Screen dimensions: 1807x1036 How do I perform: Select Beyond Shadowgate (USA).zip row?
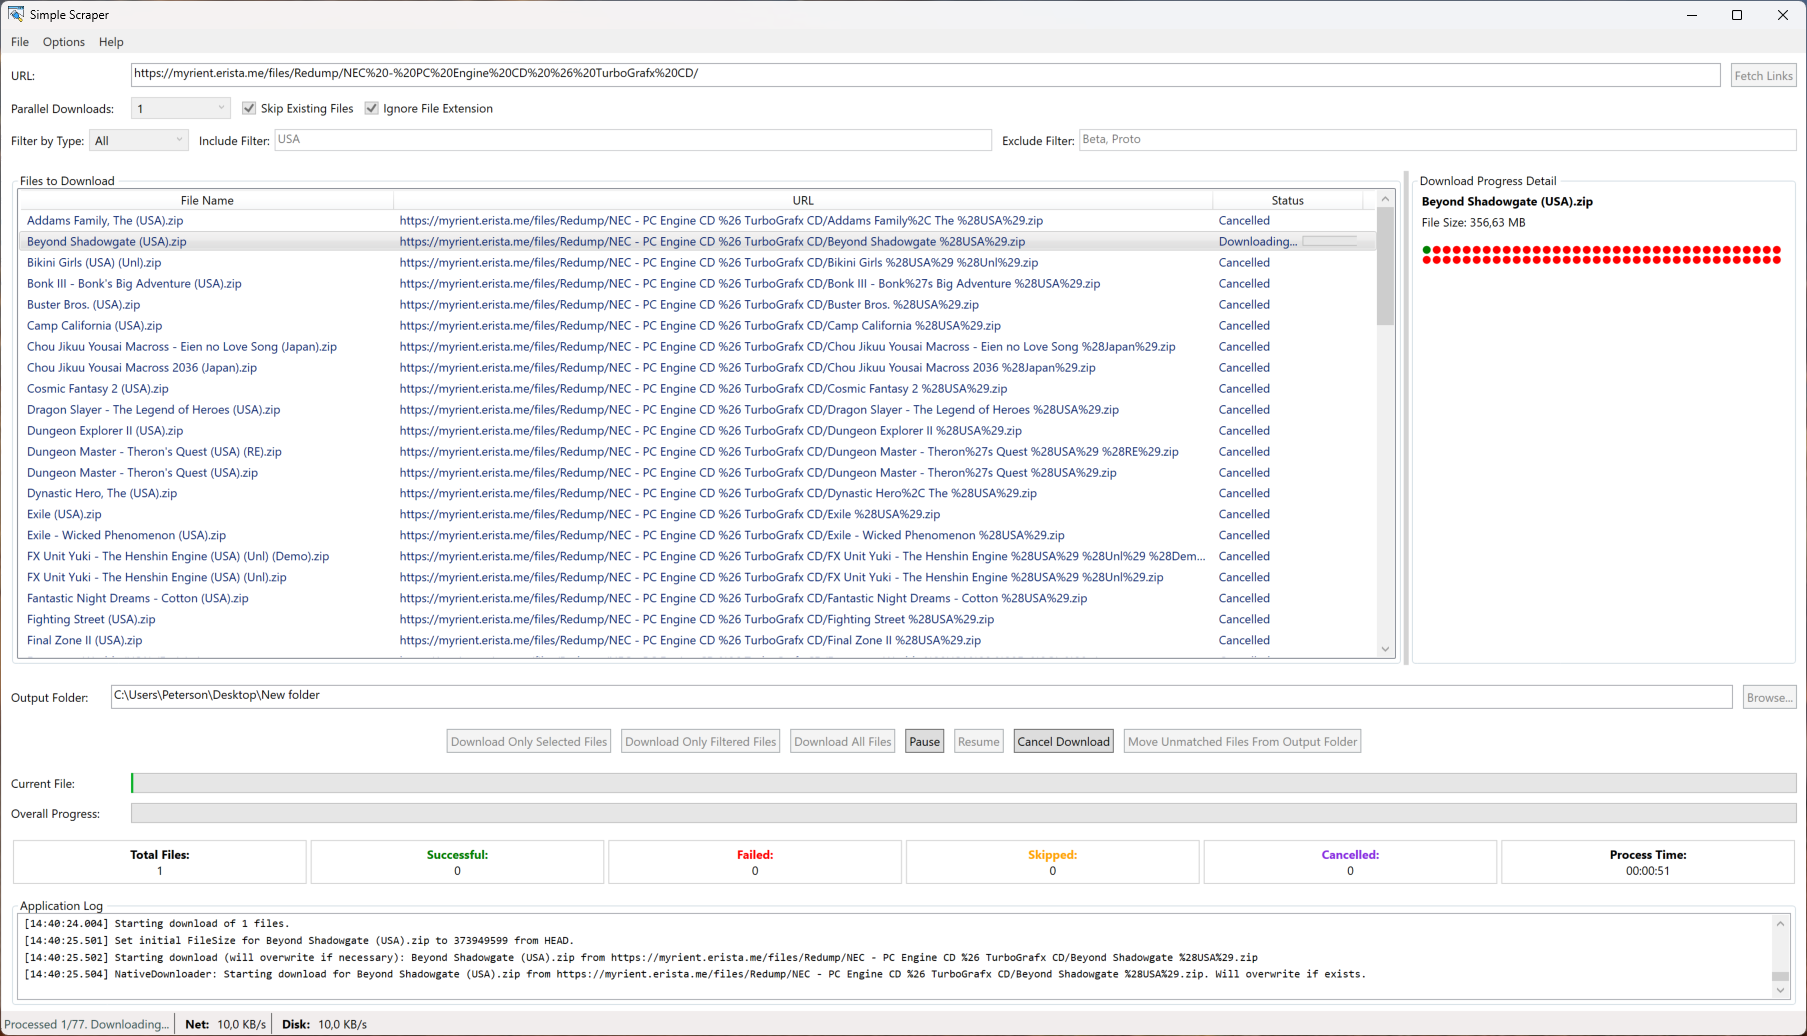(697, 242)
